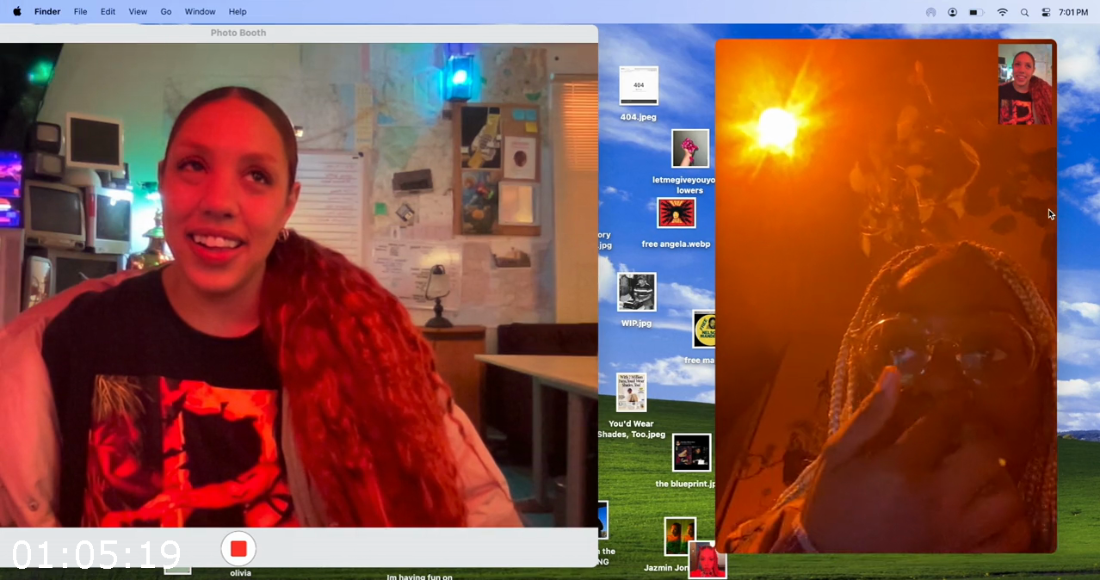This screenshot has width=1100, height=580.
Task: Open the Help menu
Action: pos(238,12)
